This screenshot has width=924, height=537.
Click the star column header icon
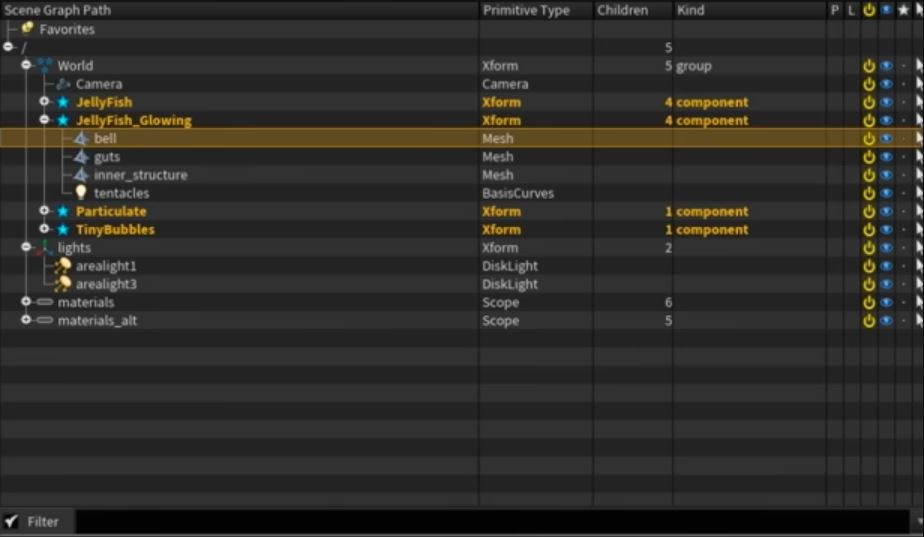[903, 10]
